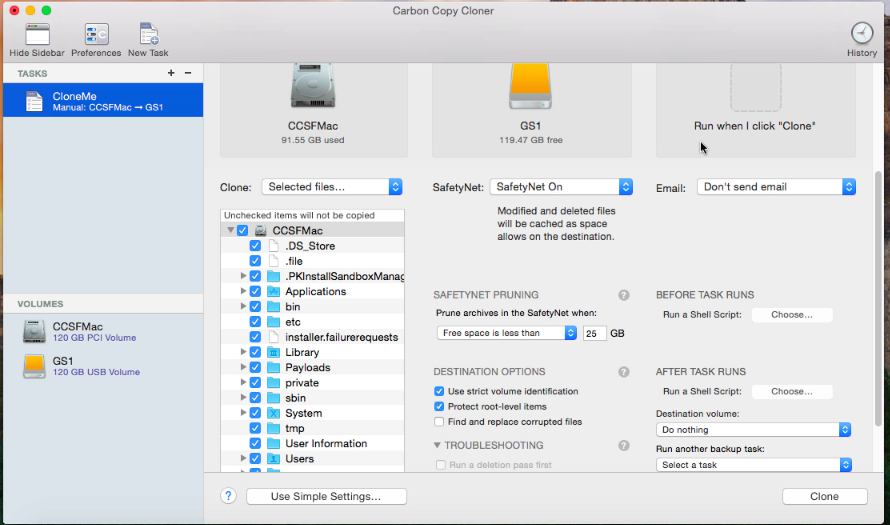Click the prune threshold 25 GB field

[594, 333]
